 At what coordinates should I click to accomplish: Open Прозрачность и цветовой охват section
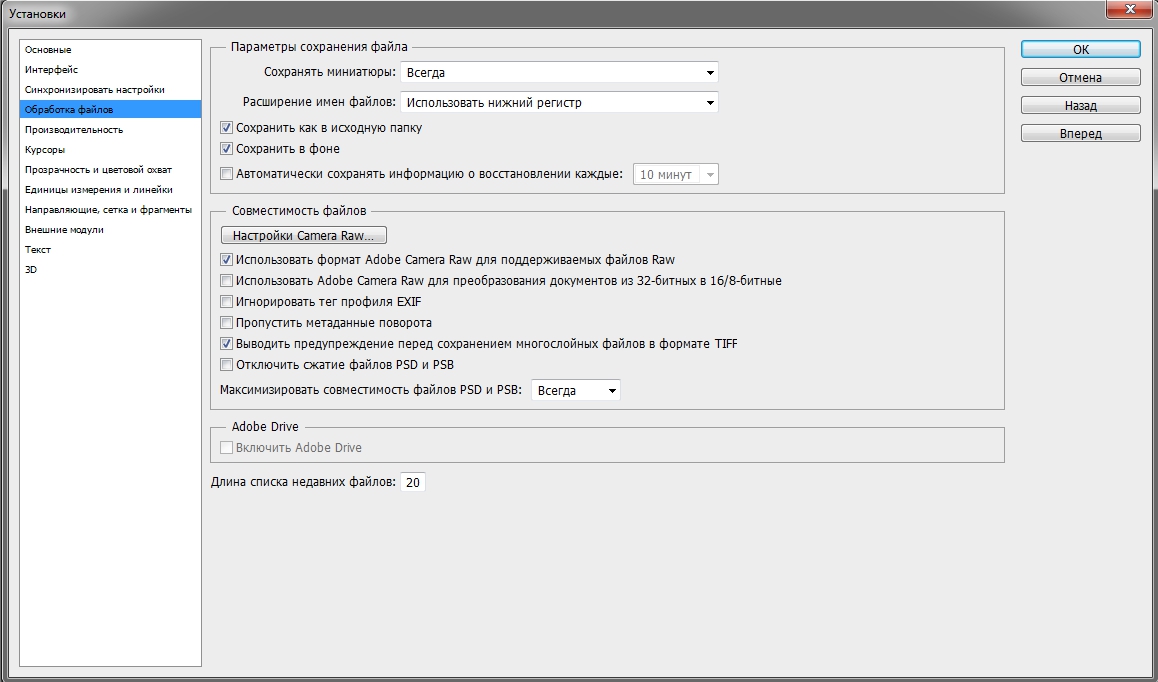pyautogui.click(x=110, y=169)
